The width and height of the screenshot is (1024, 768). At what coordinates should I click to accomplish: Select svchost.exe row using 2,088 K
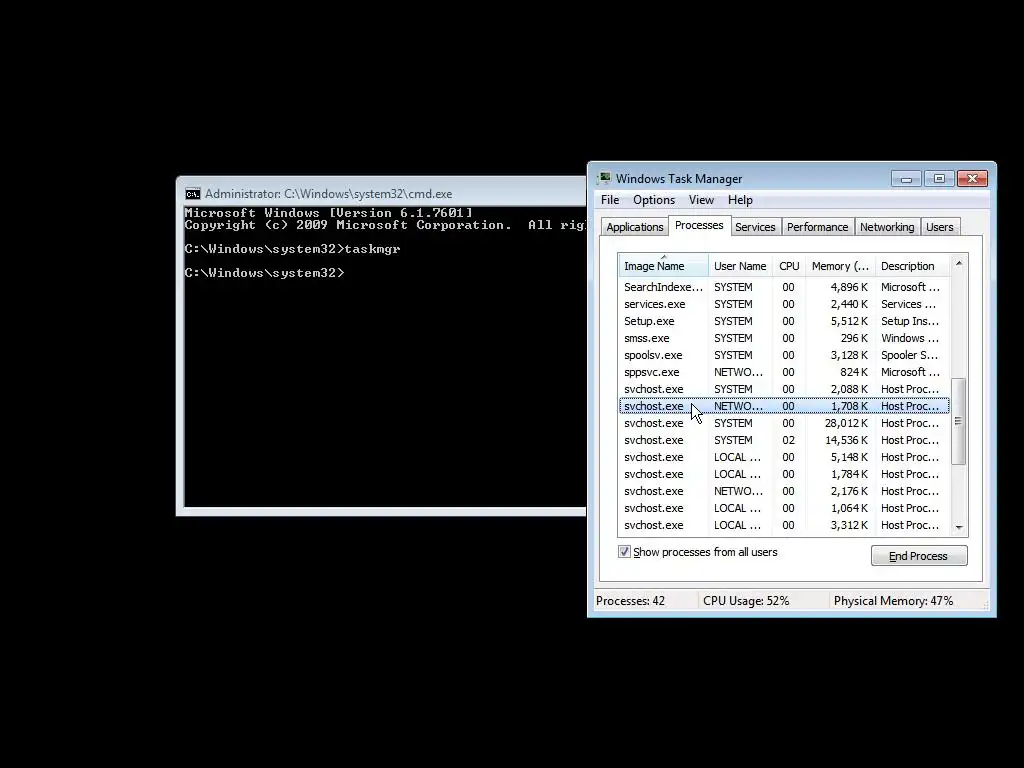point(784,389)
